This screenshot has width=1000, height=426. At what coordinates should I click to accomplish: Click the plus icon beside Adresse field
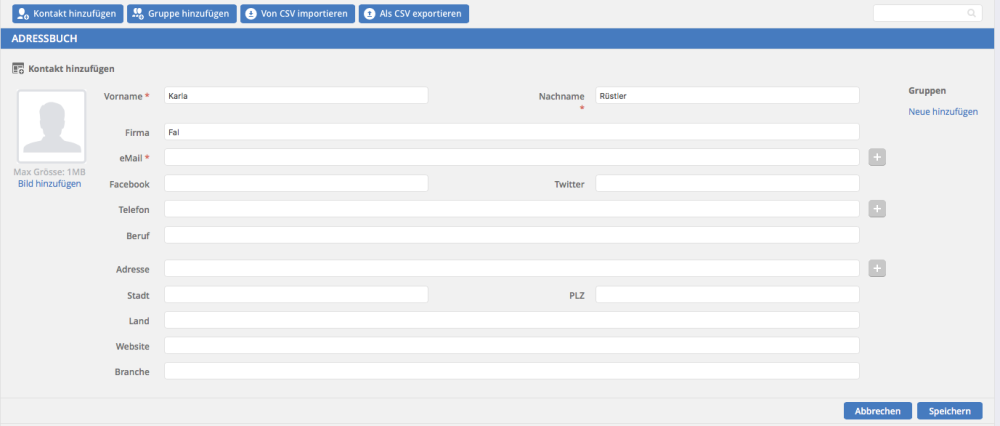[878, 268]
